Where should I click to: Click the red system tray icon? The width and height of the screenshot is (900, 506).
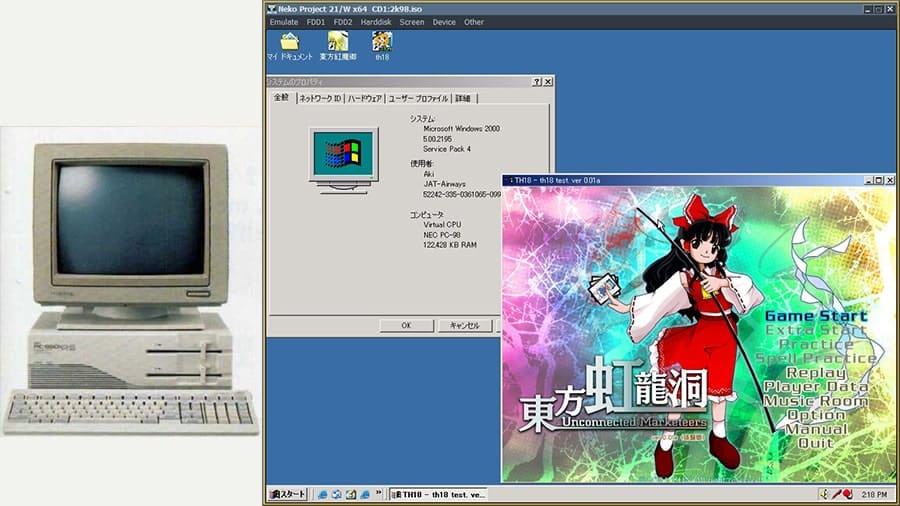[x=845, y=494]
